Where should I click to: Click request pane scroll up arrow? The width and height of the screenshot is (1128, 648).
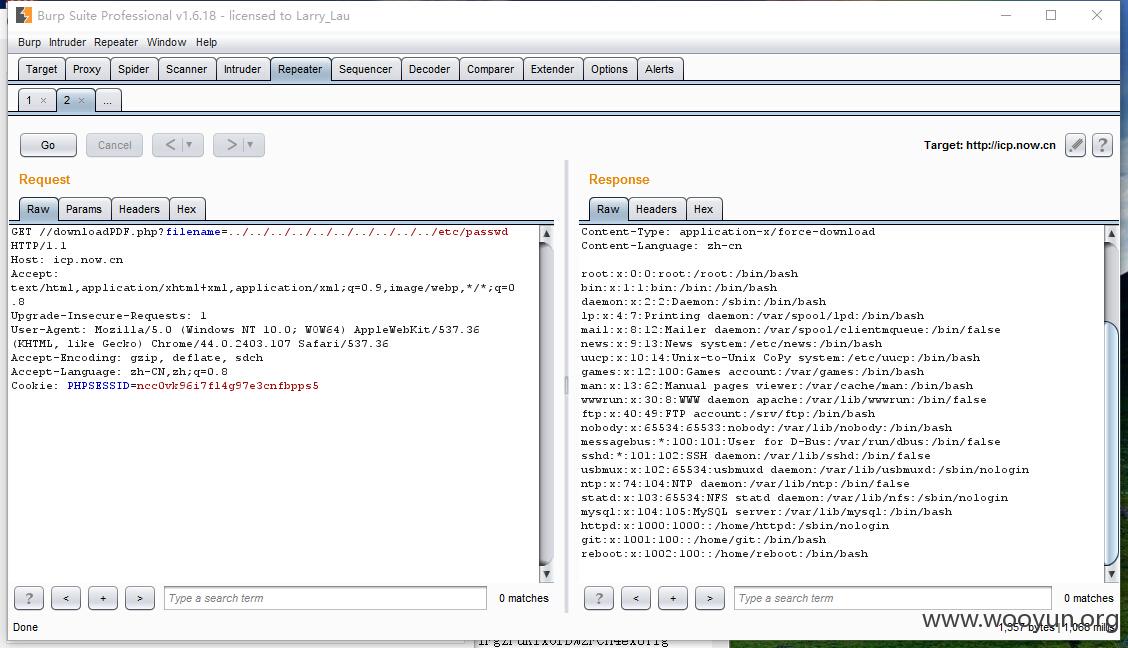(x=546, y=234)
